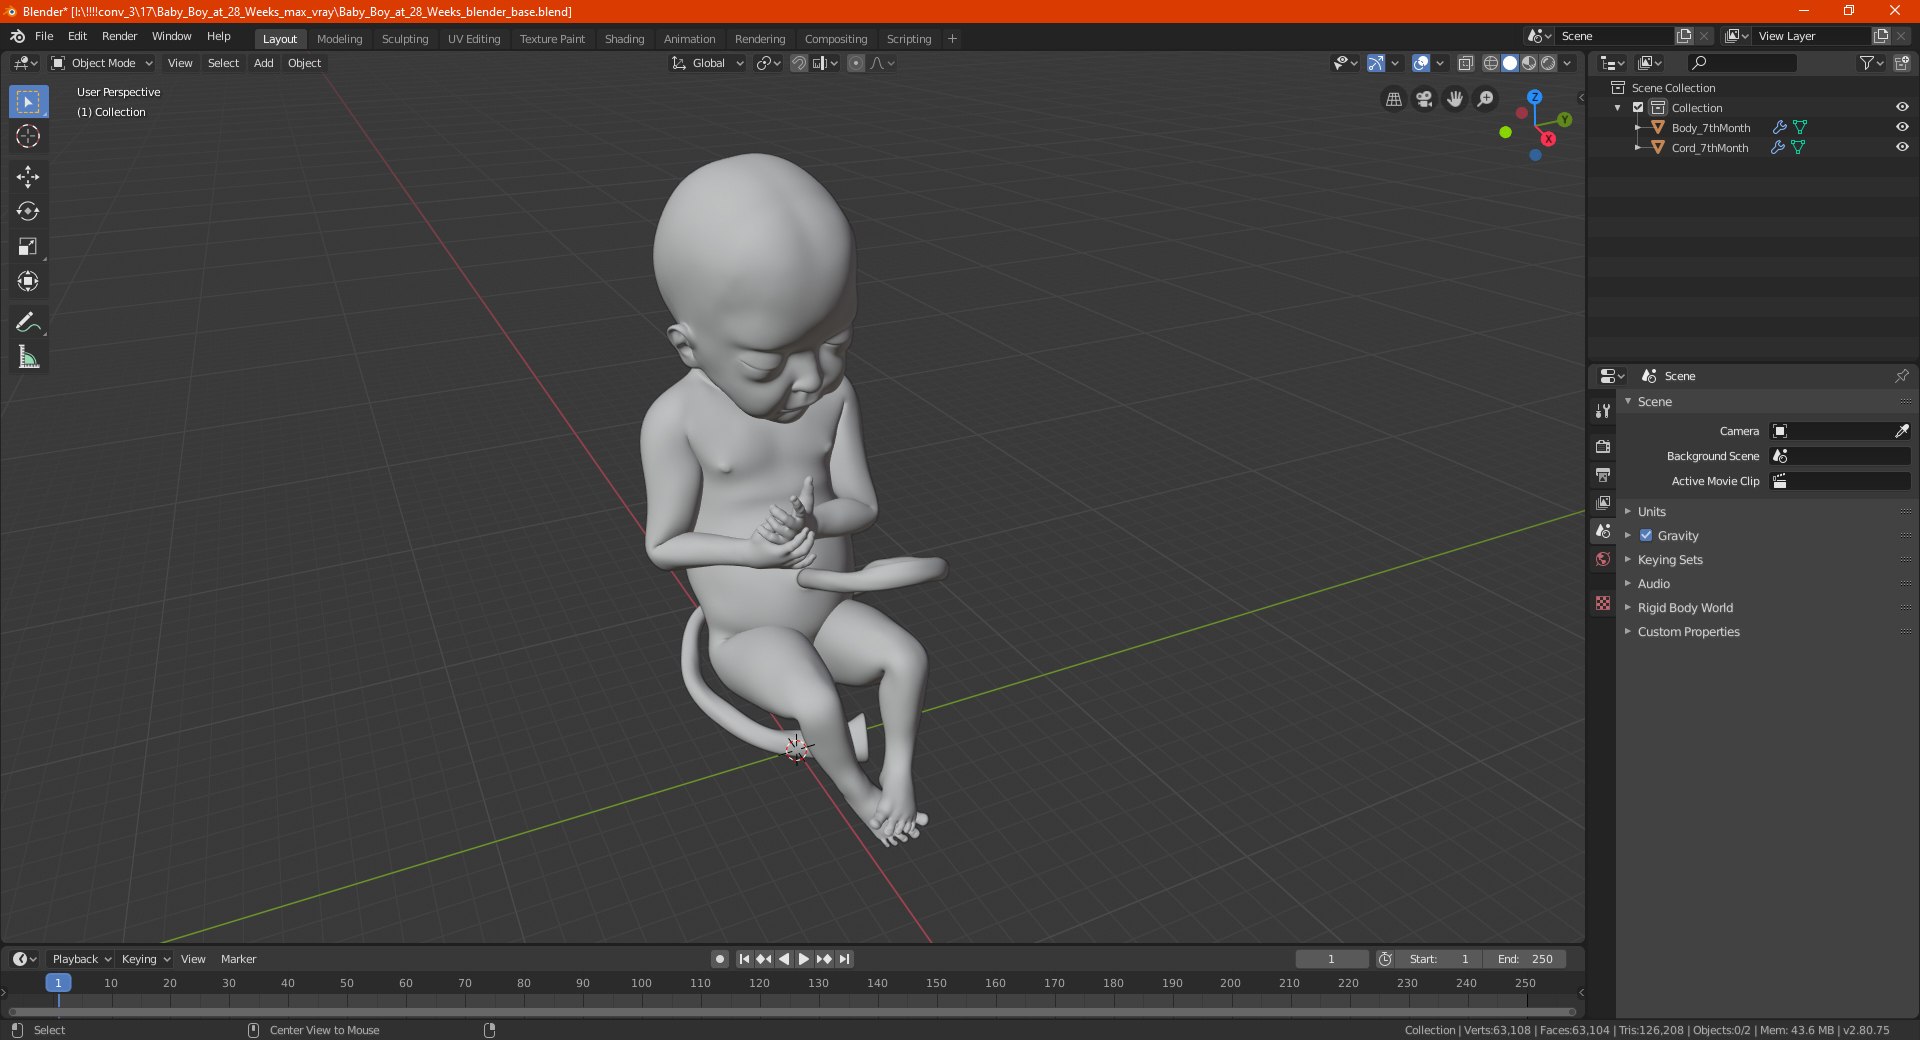
Task: Switch to the Sculpting workspace tab
Action: coord(405,39)
